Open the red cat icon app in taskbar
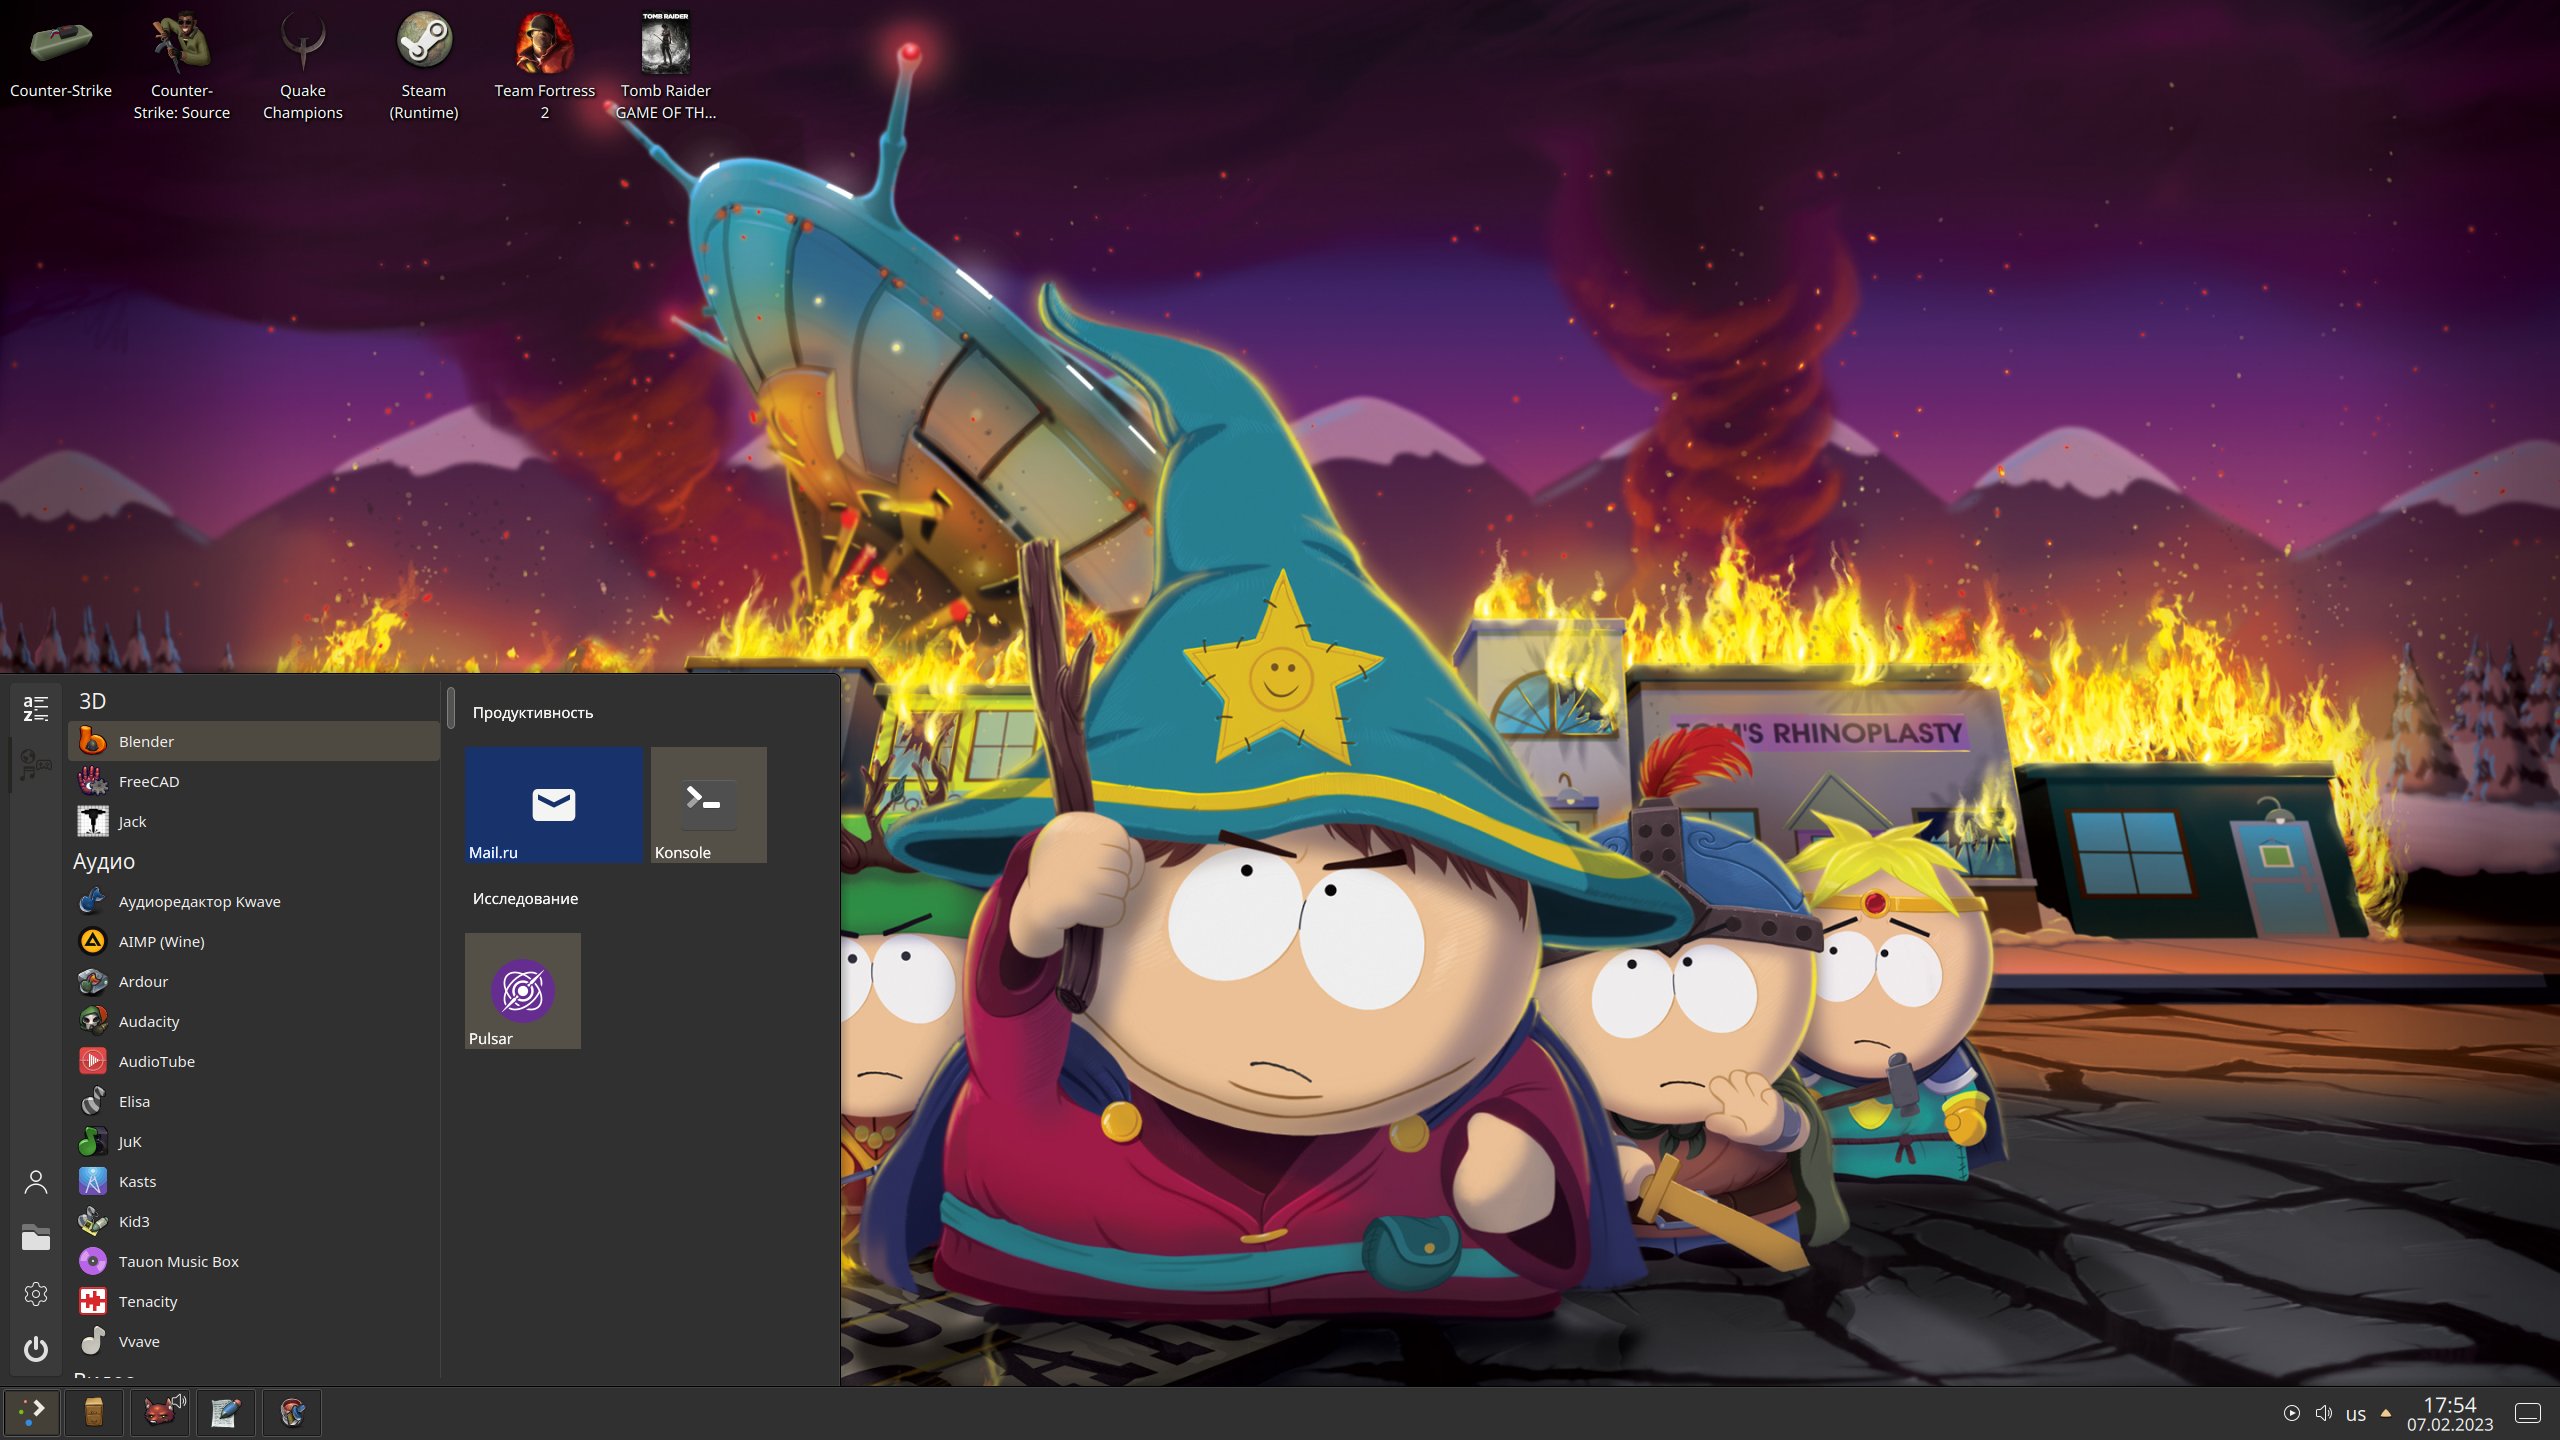 [160, 1413]
